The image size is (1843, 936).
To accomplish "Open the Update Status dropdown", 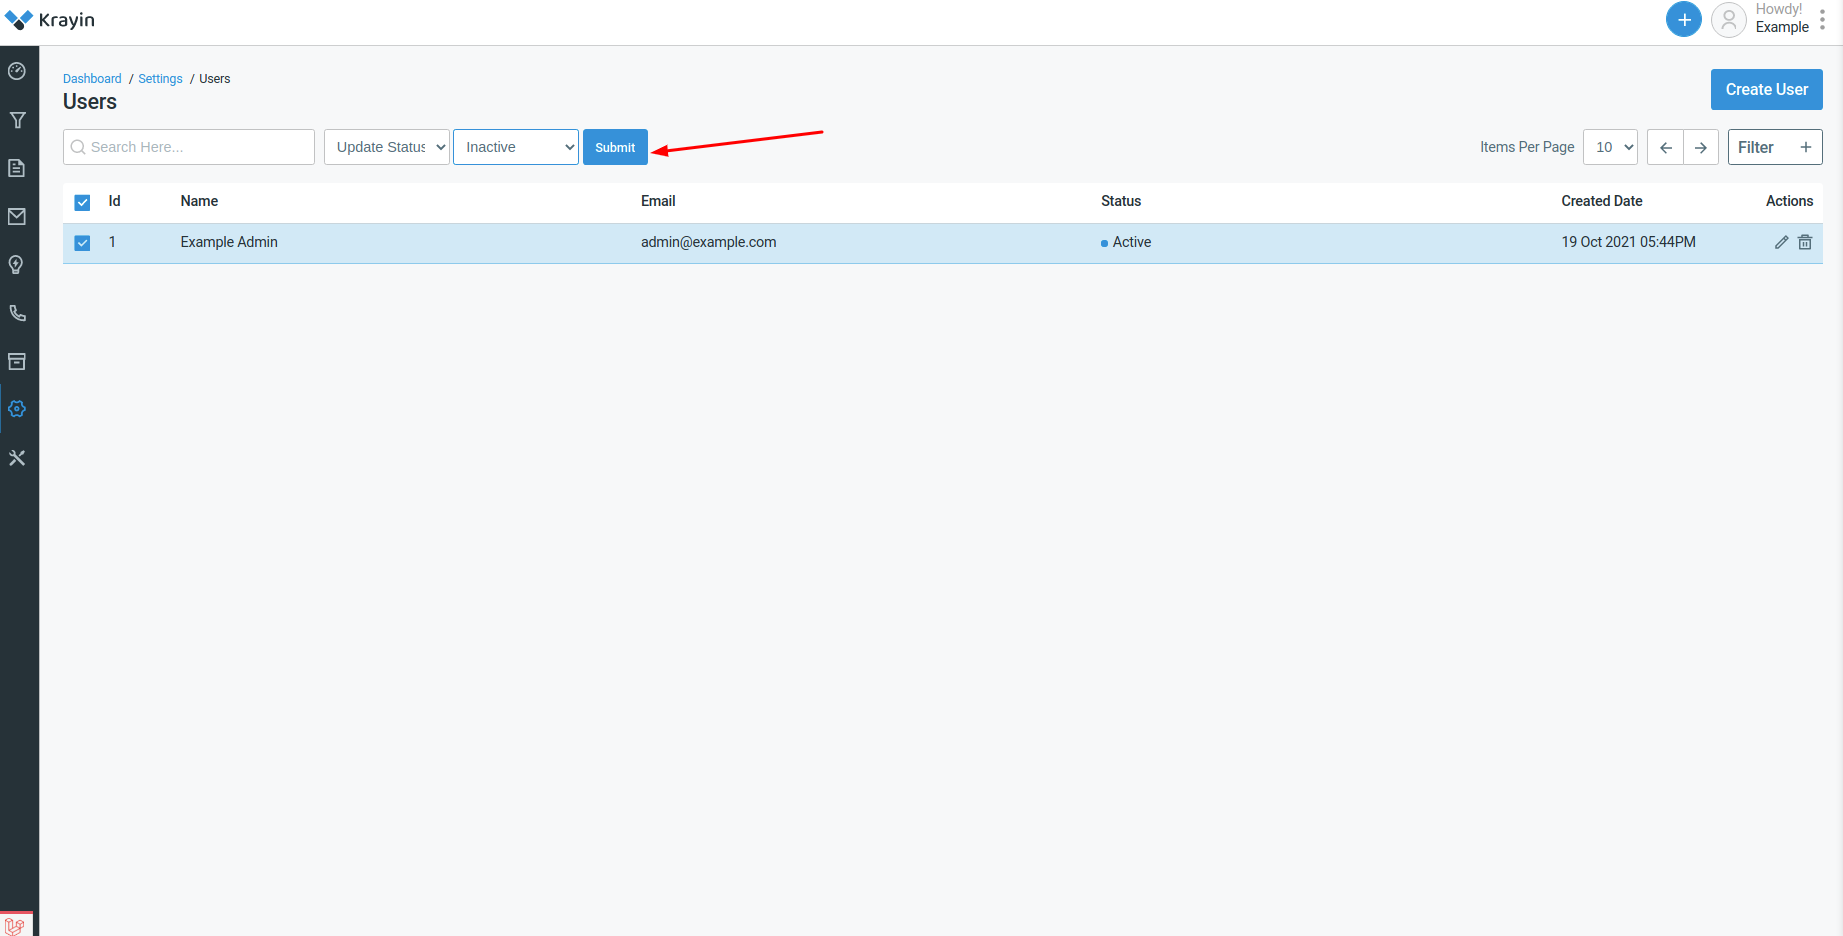I will tap(386, 146).
